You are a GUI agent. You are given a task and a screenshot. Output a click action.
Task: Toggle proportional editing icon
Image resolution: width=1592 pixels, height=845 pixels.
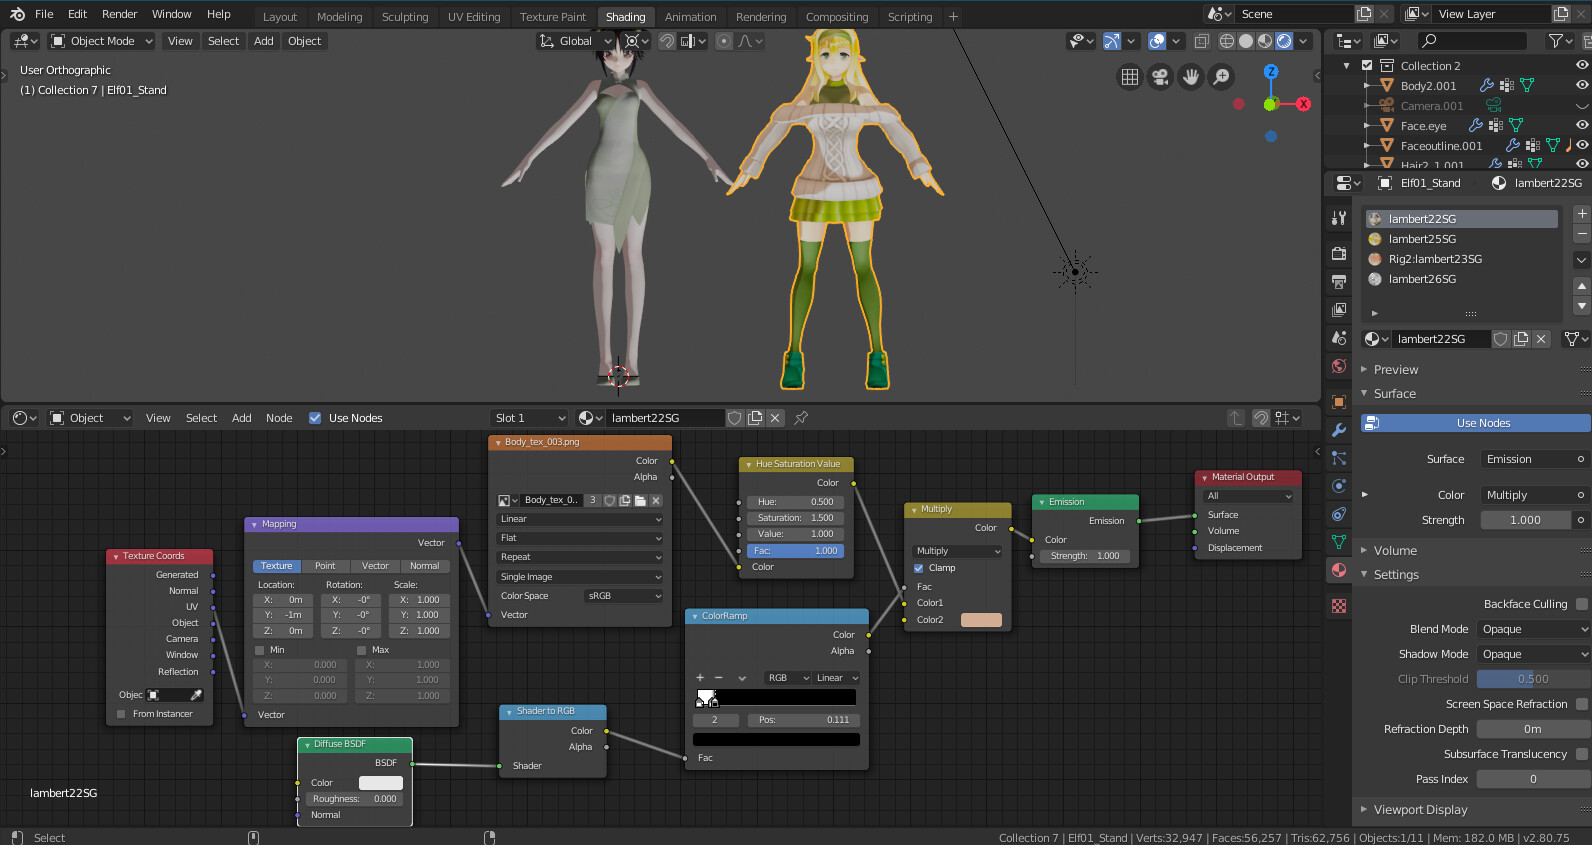723,41
